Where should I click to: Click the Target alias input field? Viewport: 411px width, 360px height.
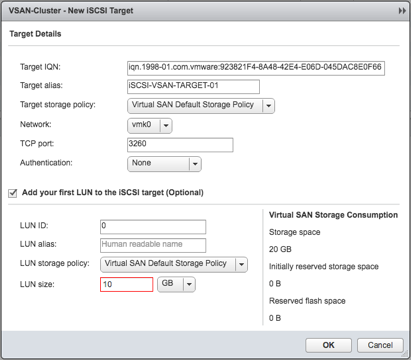(x=193, y=86)
